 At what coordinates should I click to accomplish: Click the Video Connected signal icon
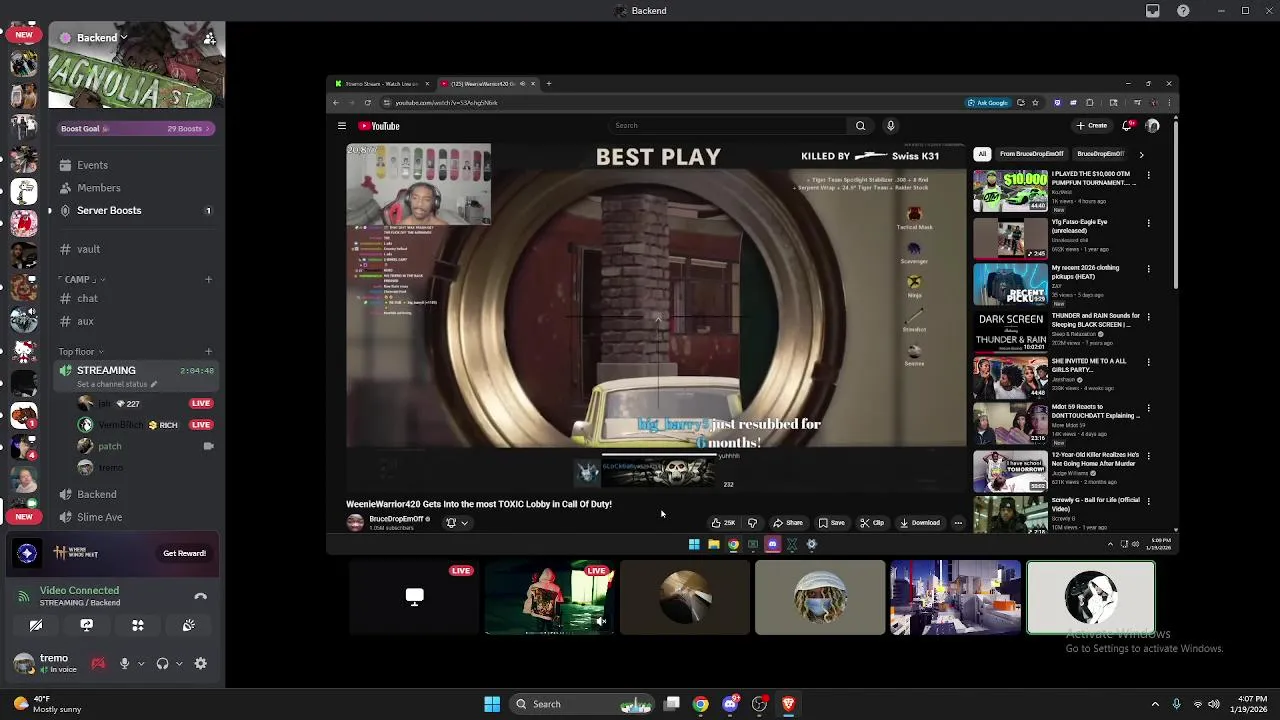click(23, 596)
